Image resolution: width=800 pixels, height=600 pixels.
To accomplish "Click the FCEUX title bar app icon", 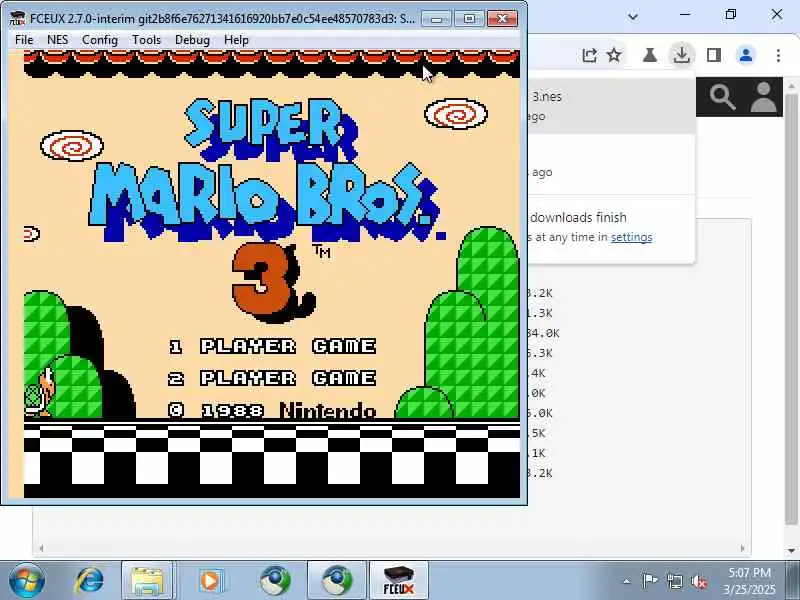I will click(x=17, y=19).
